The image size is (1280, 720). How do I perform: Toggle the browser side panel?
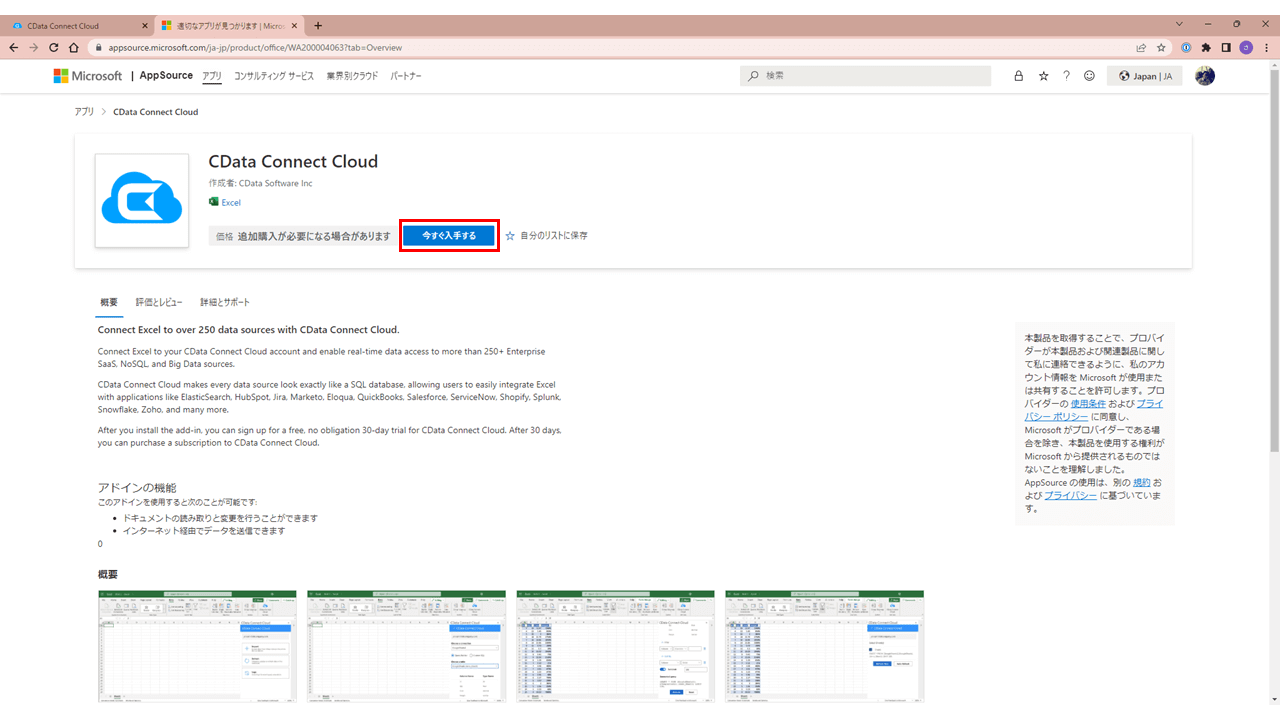pyautogui.click(x=1226, y=47)
